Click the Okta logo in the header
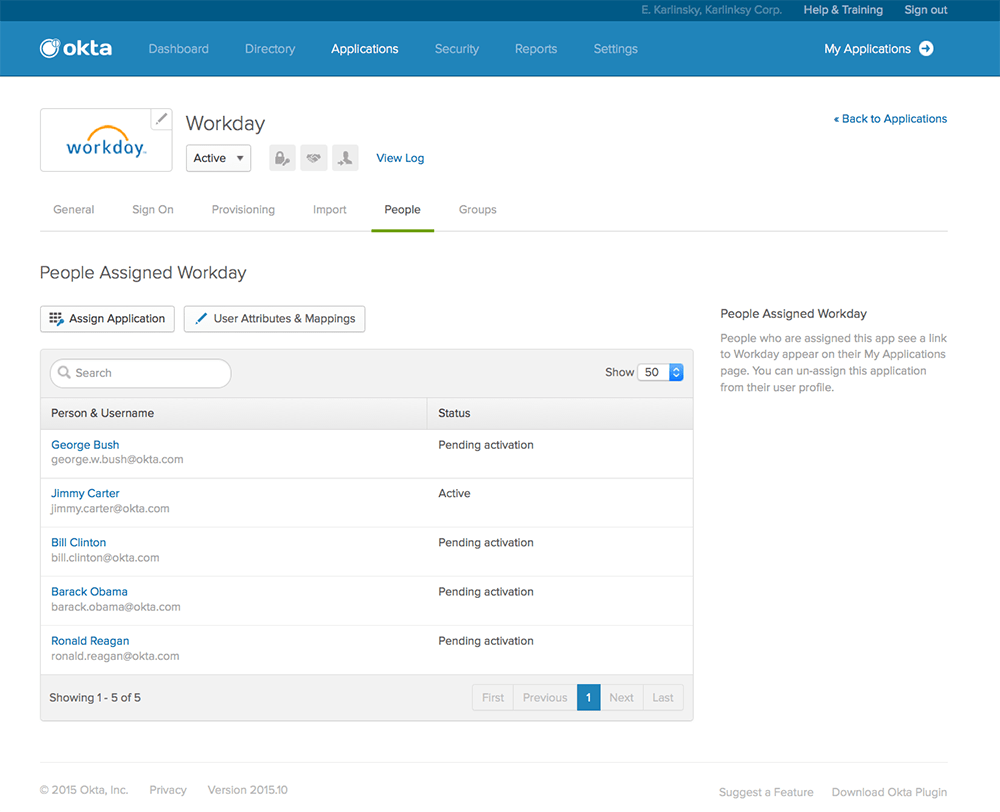This screenshot has height=812, width=1000. tap(76, 48)
